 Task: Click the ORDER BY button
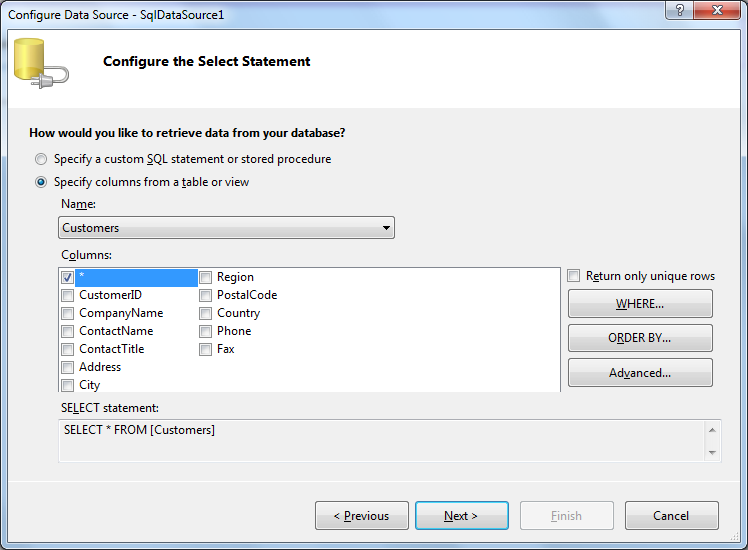pos(640,338)
